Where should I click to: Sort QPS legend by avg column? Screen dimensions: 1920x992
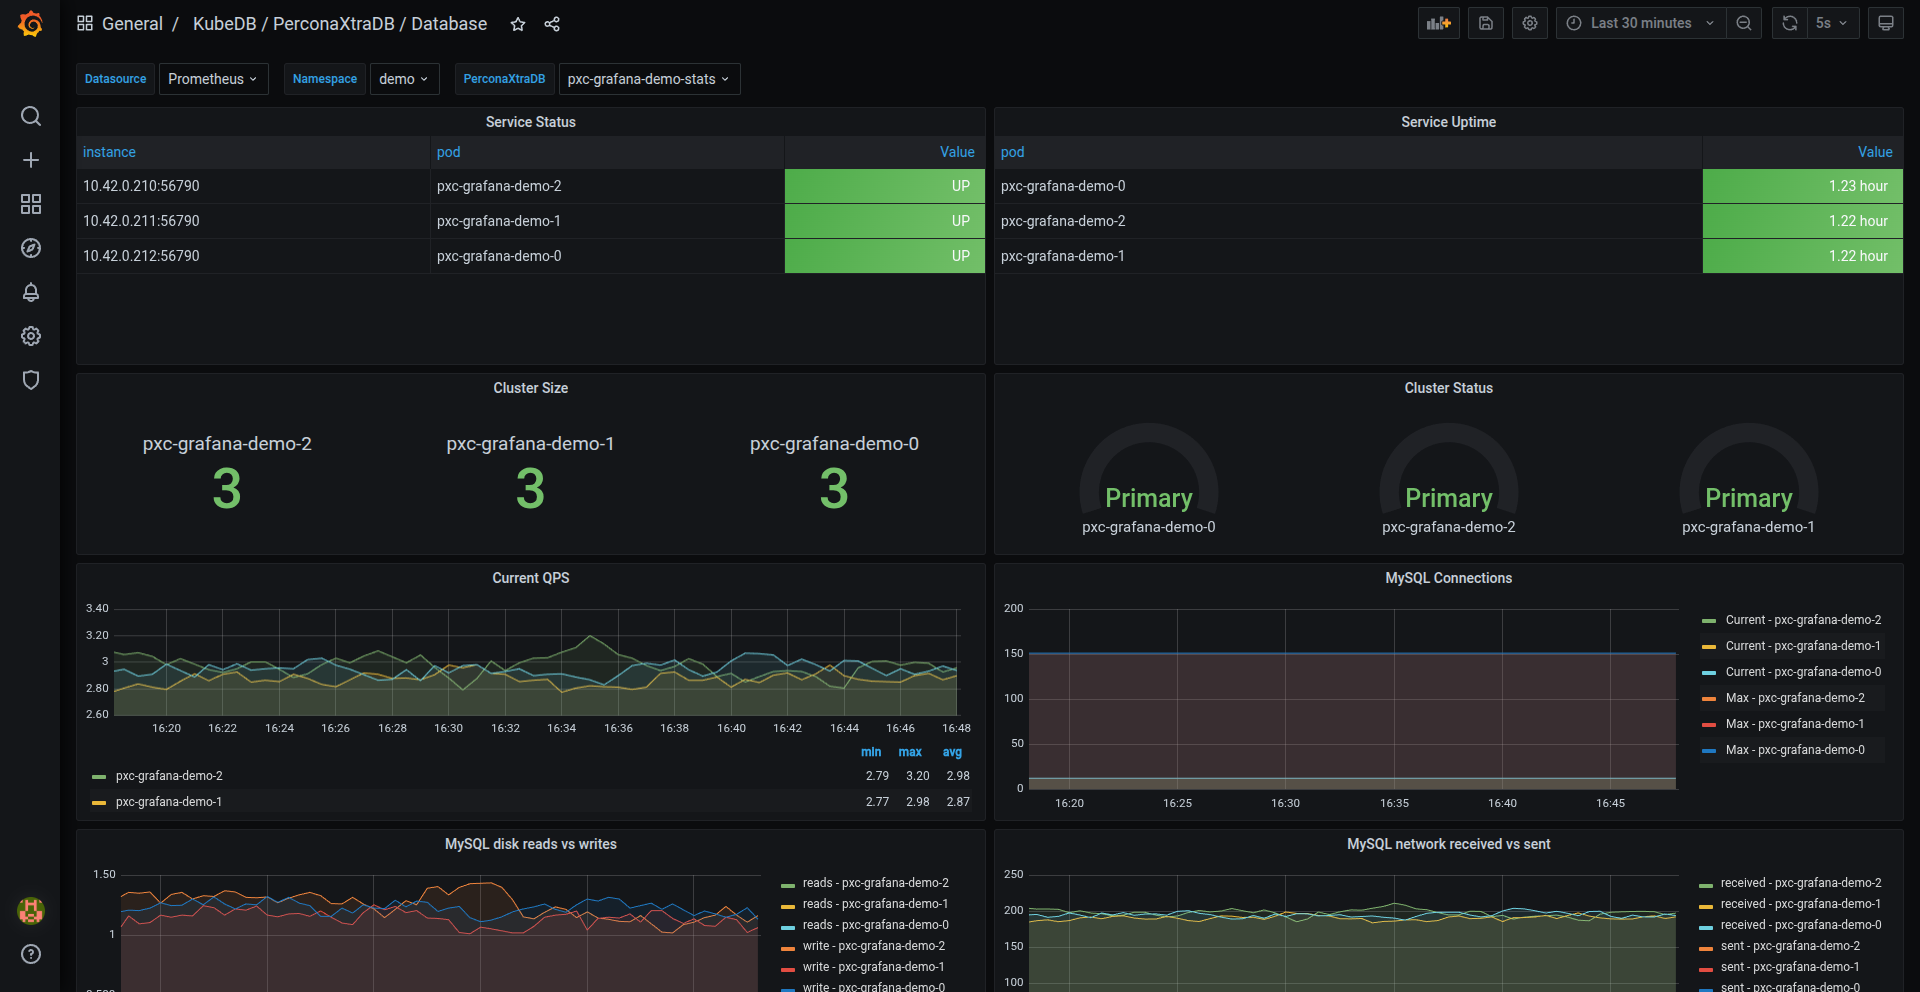point(952,752)
